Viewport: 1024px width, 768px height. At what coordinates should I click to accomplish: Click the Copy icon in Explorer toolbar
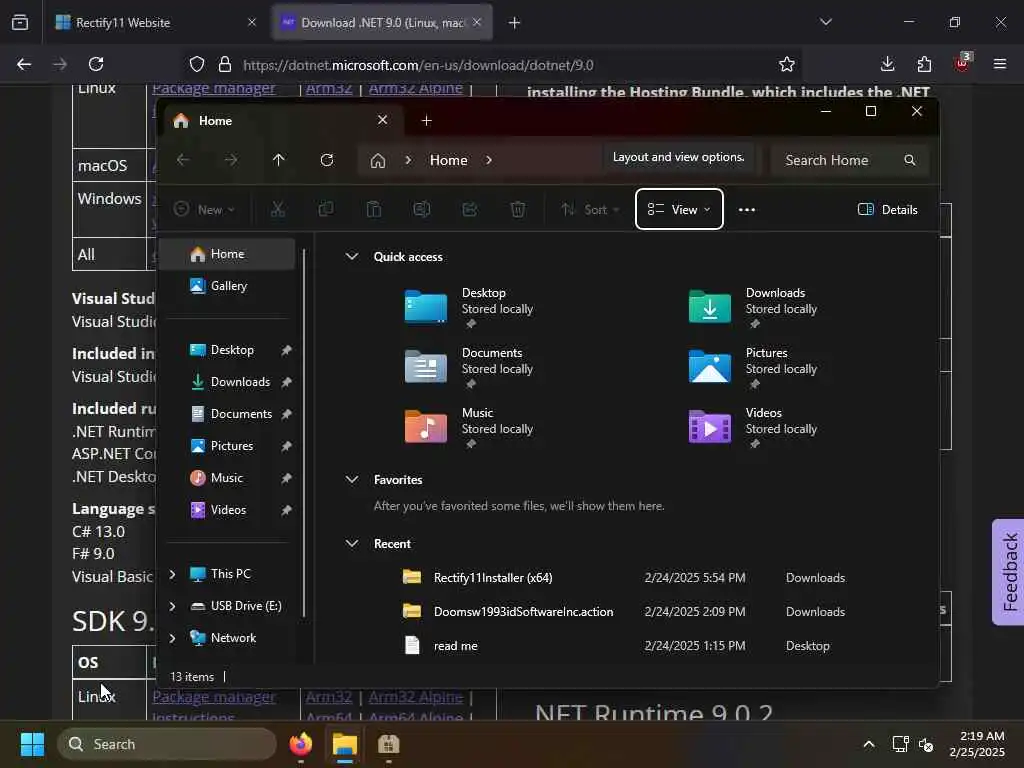coord(325,209)
